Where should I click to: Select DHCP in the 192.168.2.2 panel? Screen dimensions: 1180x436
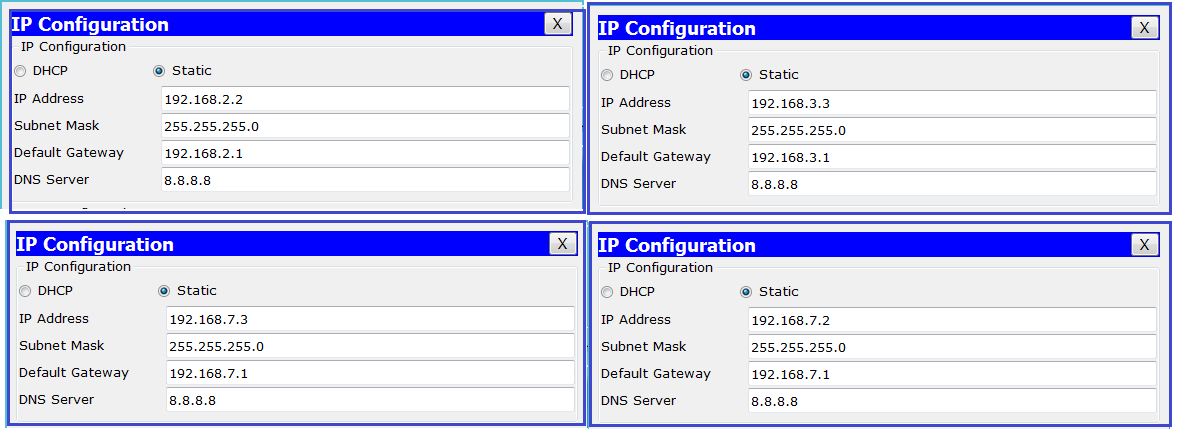click(20, 71)
